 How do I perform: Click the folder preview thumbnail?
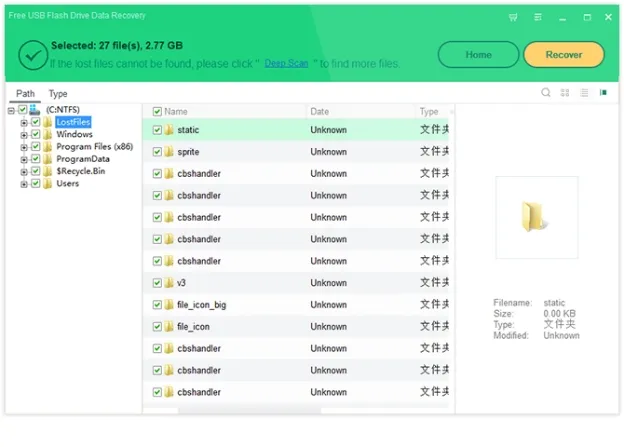tap(536, 217)
